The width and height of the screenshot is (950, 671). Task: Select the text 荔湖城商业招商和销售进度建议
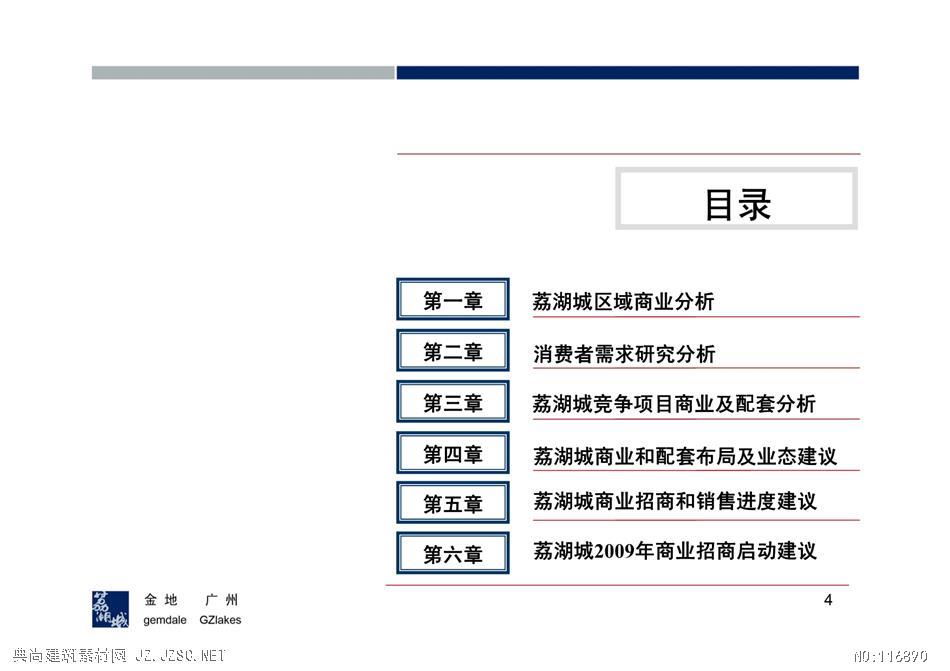tap(675, 501)
